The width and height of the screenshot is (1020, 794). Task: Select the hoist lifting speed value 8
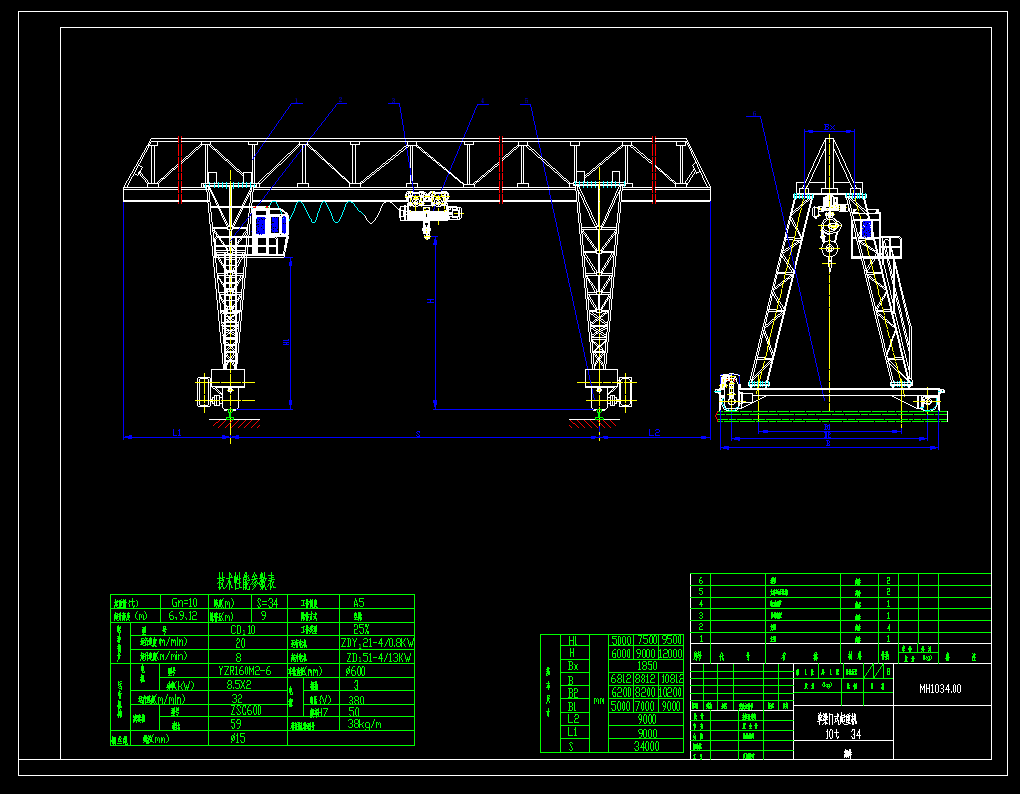239,657
